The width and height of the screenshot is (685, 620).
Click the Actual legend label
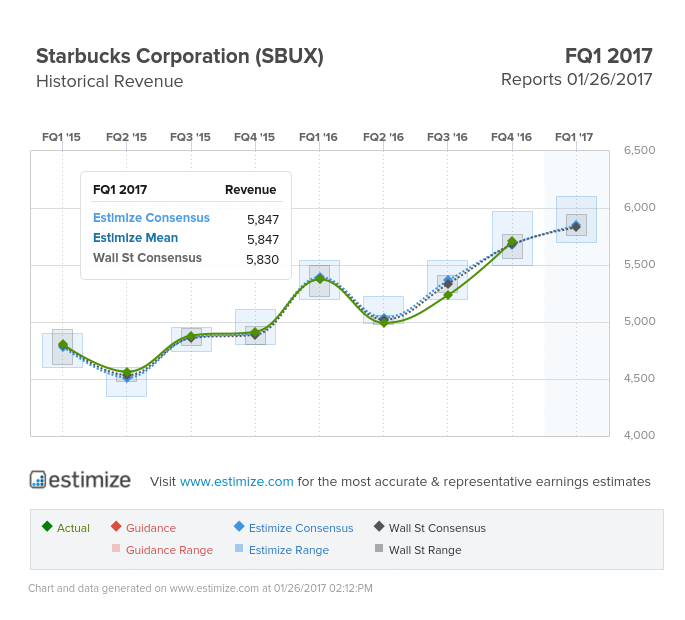tap(73, 528)
